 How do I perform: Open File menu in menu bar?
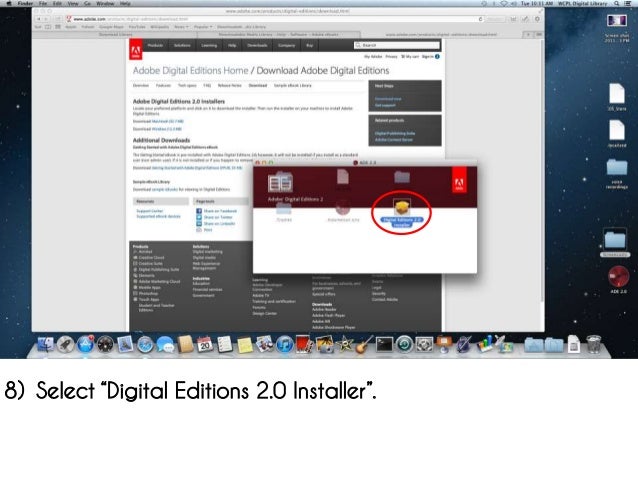[x=43, y=3]
